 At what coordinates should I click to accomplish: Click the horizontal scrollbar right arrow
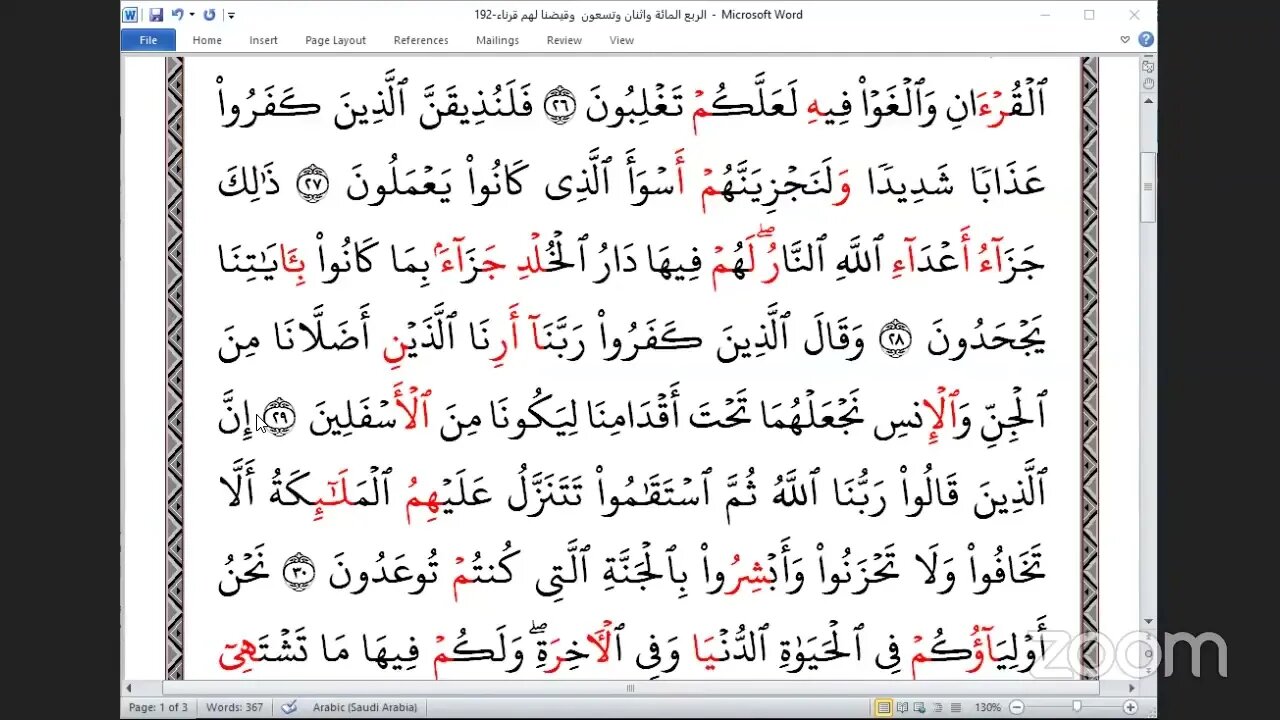coord(1131,688)
